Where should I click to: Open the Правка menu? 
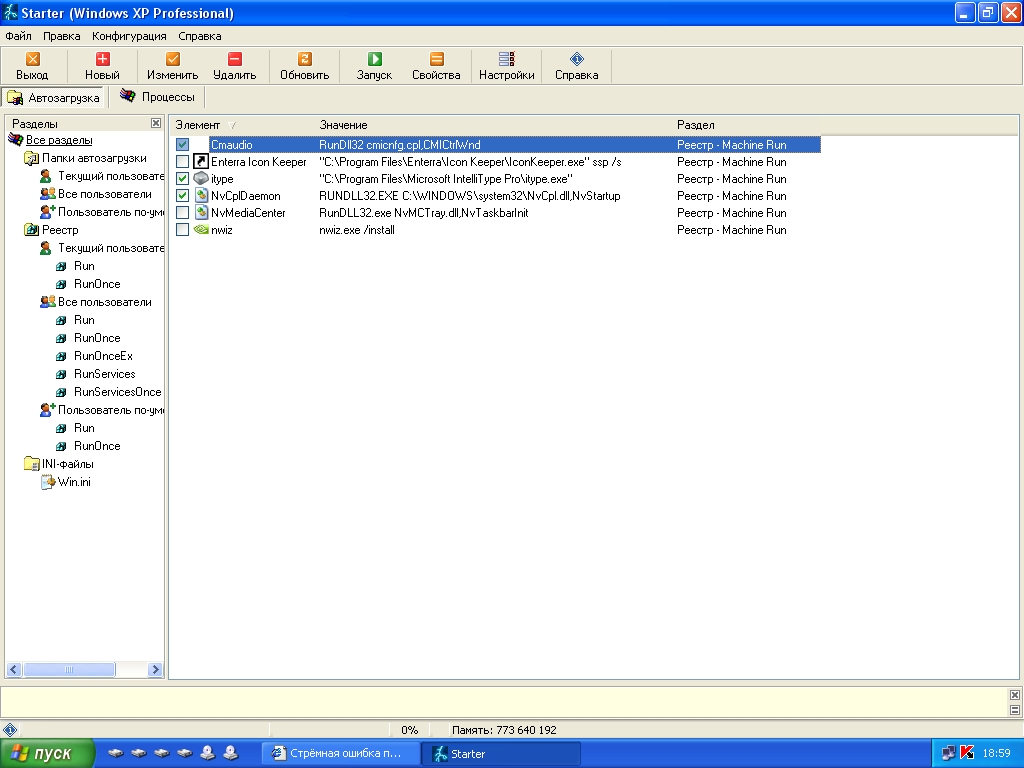tap(61, 36)
